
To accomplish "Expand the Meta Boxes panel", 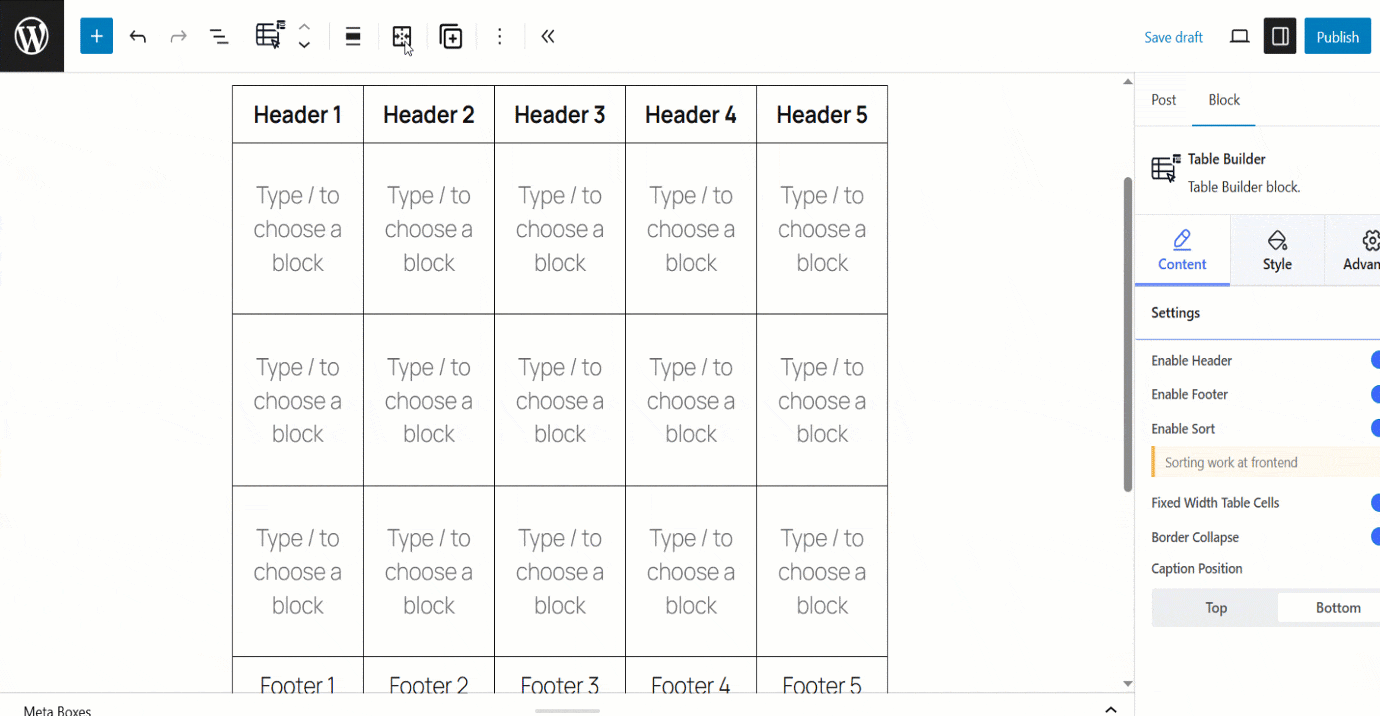I will 1110,708.
